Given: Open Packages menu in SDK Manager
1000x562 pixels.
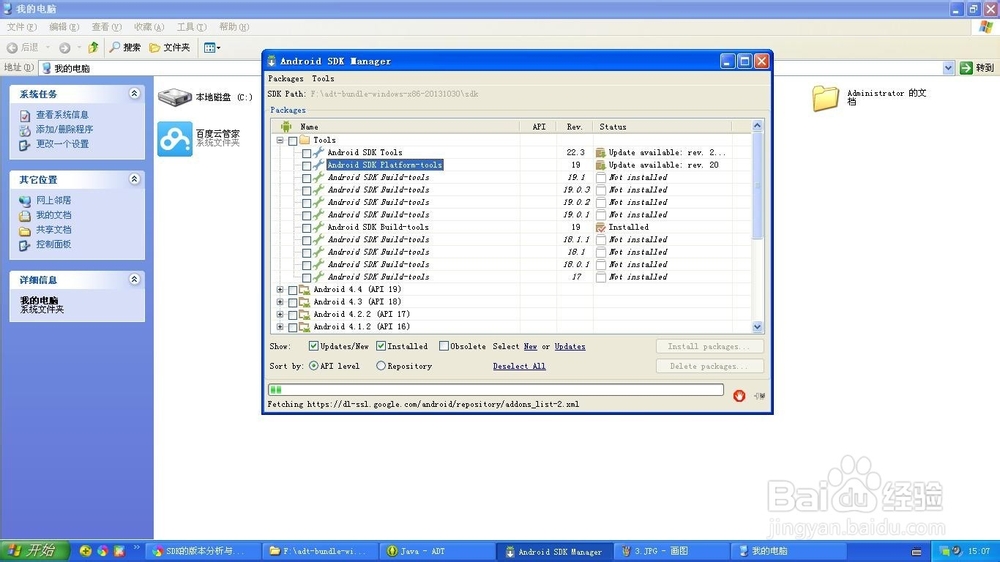Looking at the screenshot, I should click(286, 78).
